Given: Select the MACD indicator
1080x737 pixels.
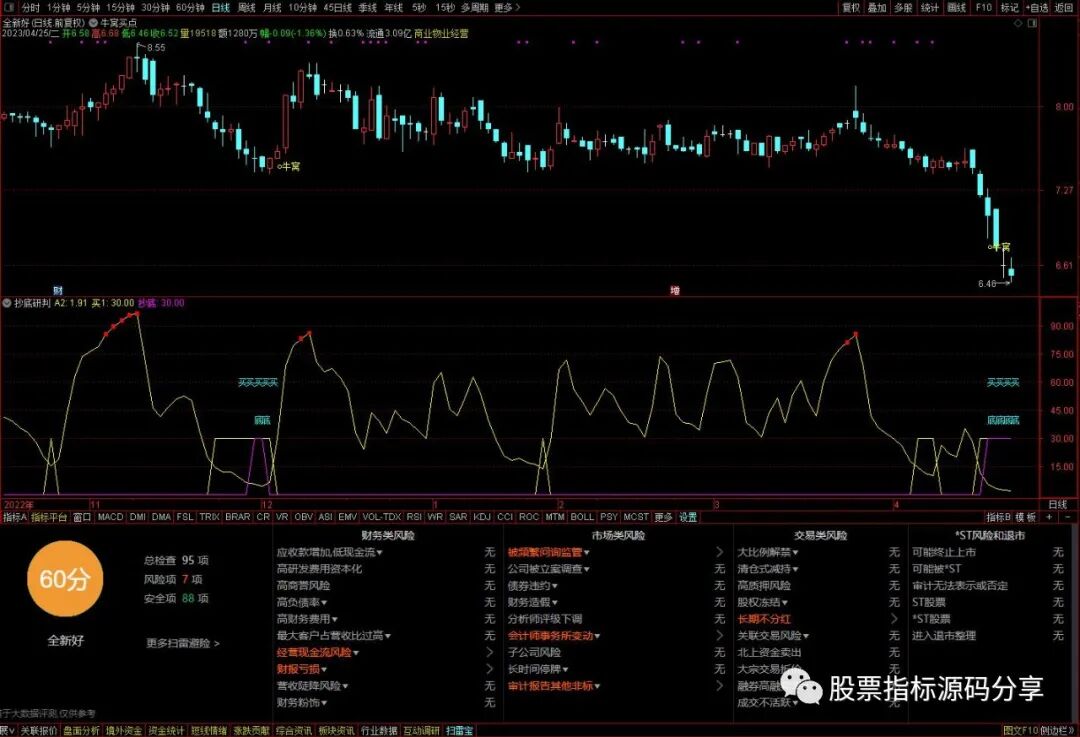Looking at the screenshot, I should pyautogui.click(x=110, y=517).
